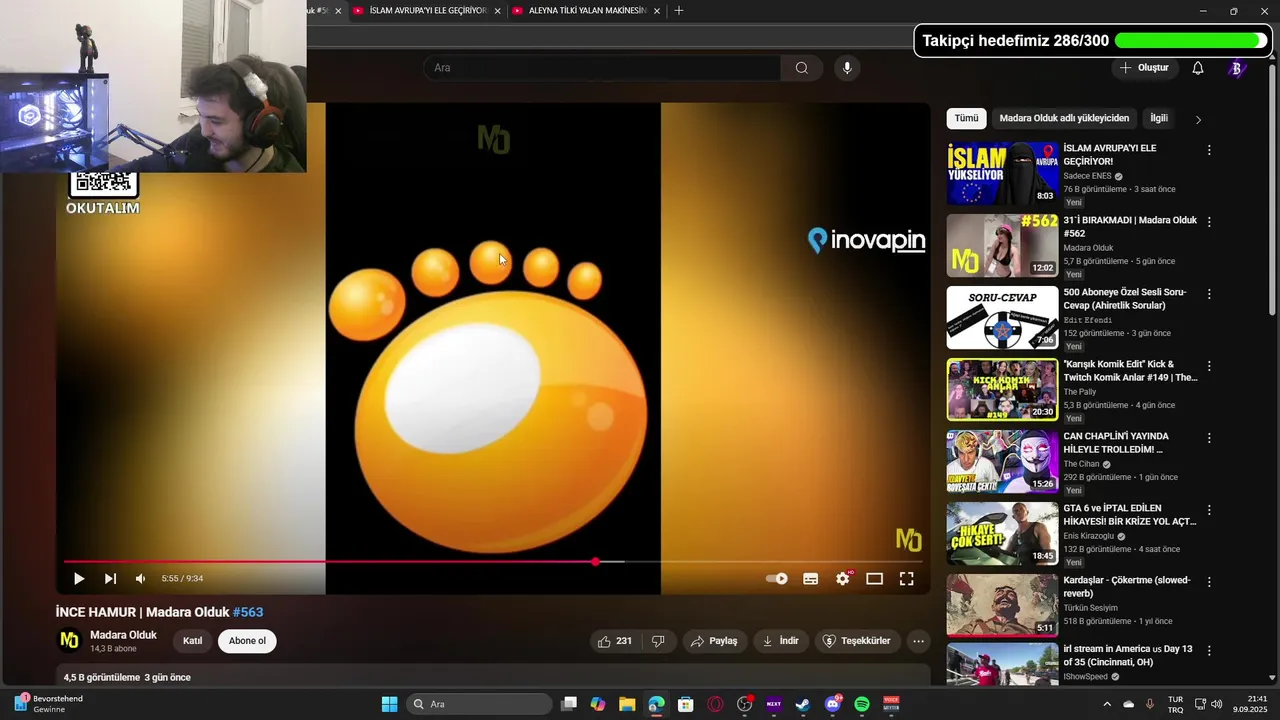Close the İSLAM AVRUPA'YI ELE GEÇİRİYOR tab
The image size is (1280, 720).
497,11
